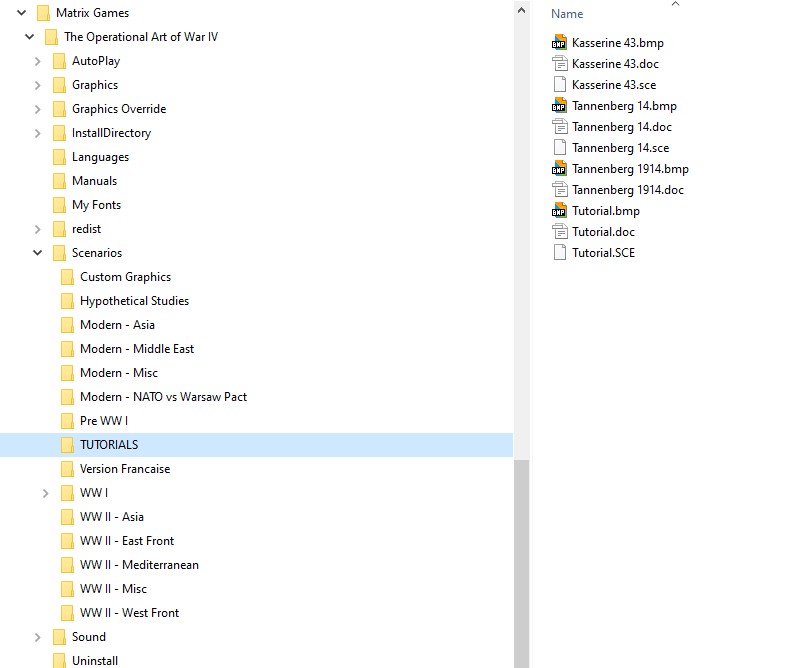This screenshot has width=786, height=668.
Task: Sort files by the Name column header
Action: 567,14
